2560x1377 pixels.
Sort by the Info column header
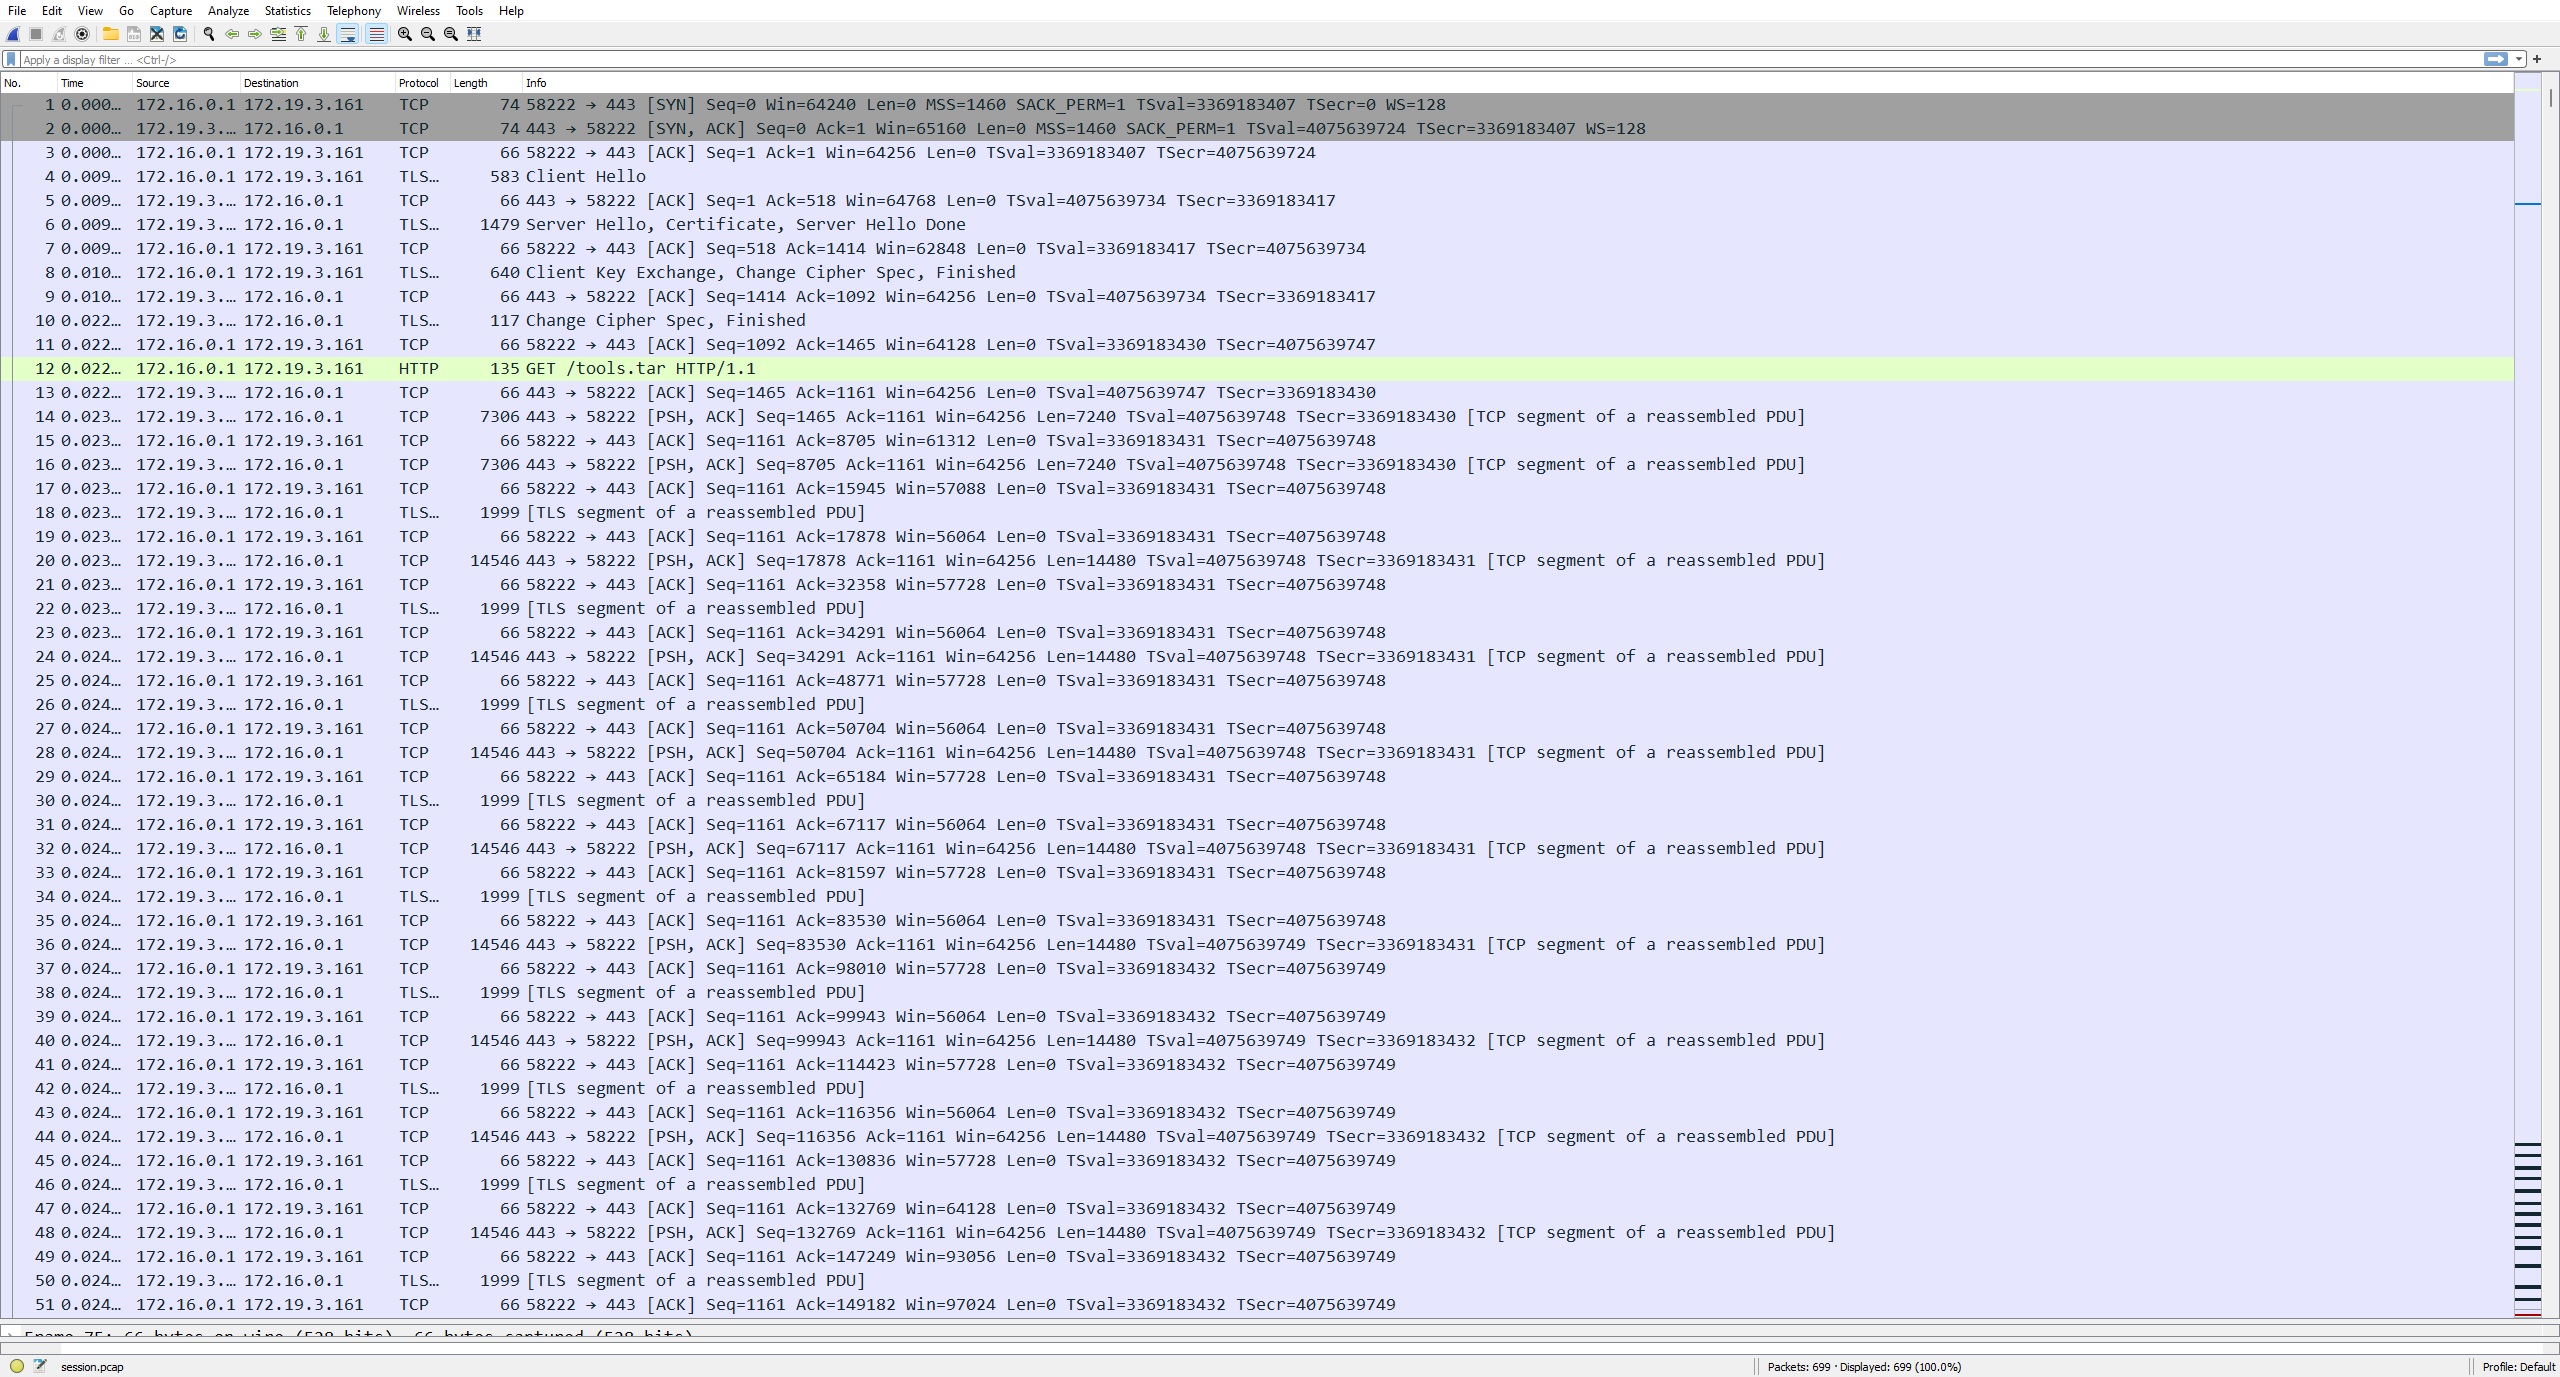1518,83
